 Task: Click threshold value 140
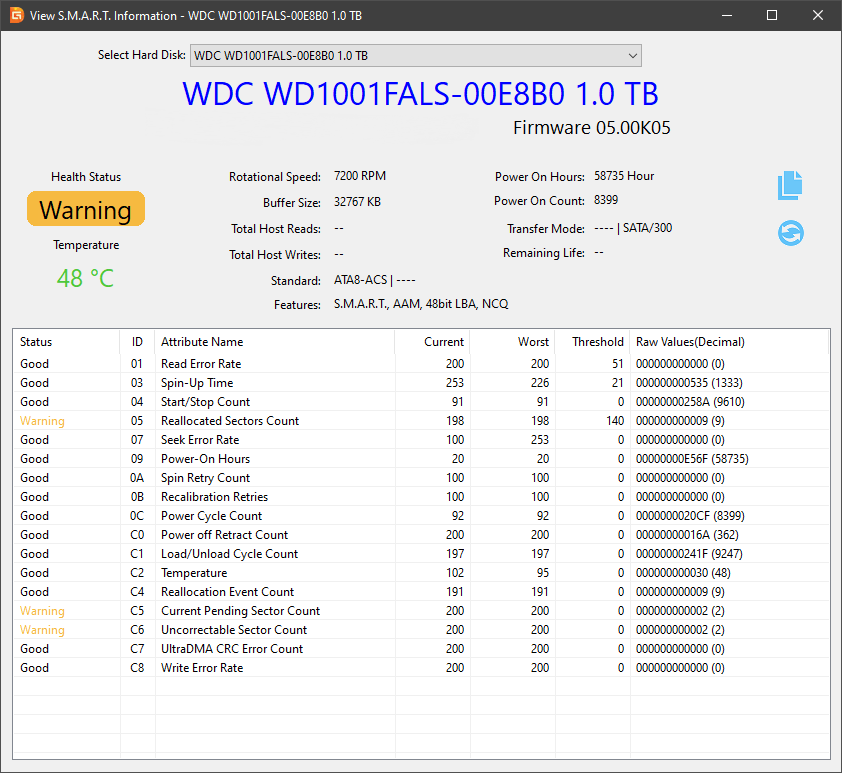615,421
